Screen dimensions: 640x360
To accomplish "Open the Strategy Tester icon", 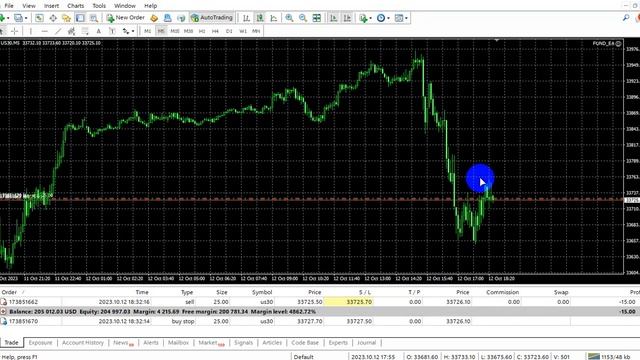I will click(x=94, y=18).
